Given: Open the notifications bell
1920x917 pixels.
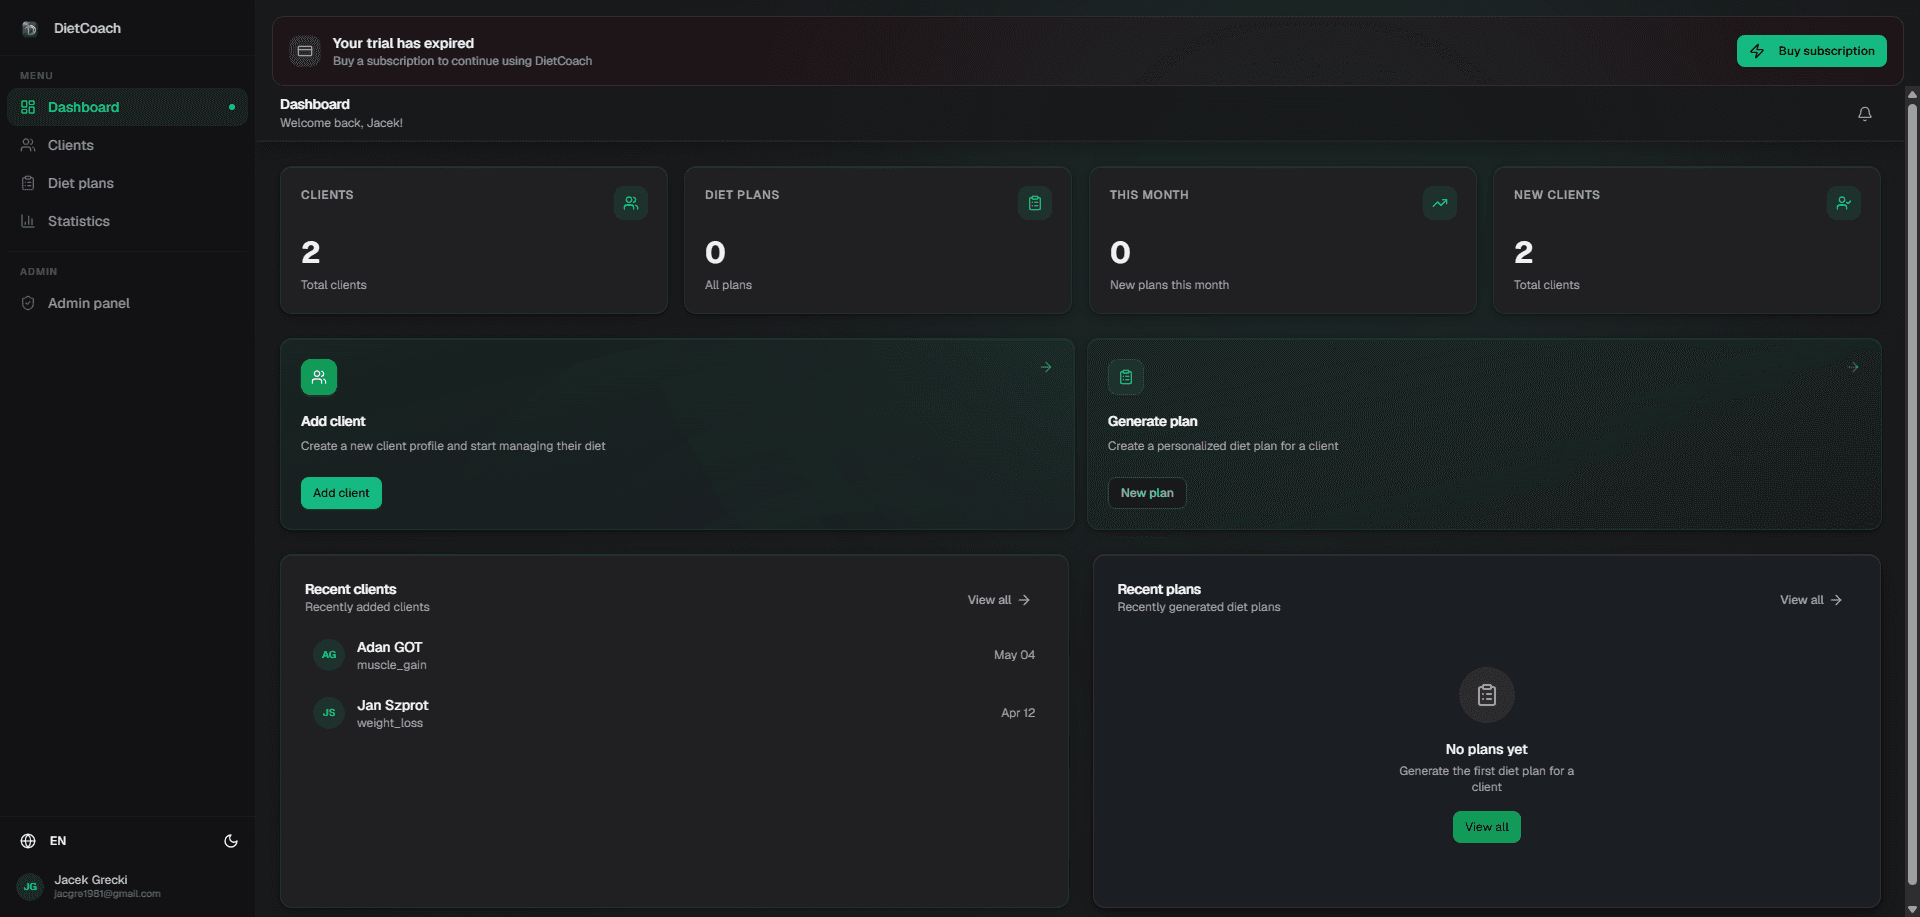Looking at the screenshot, I should coord(1865,114).
